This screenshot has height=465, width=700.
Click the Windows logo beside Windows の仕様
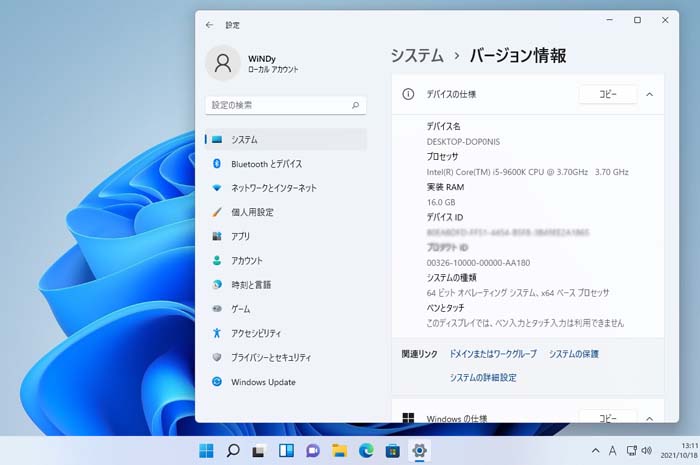tap(408, 418)
